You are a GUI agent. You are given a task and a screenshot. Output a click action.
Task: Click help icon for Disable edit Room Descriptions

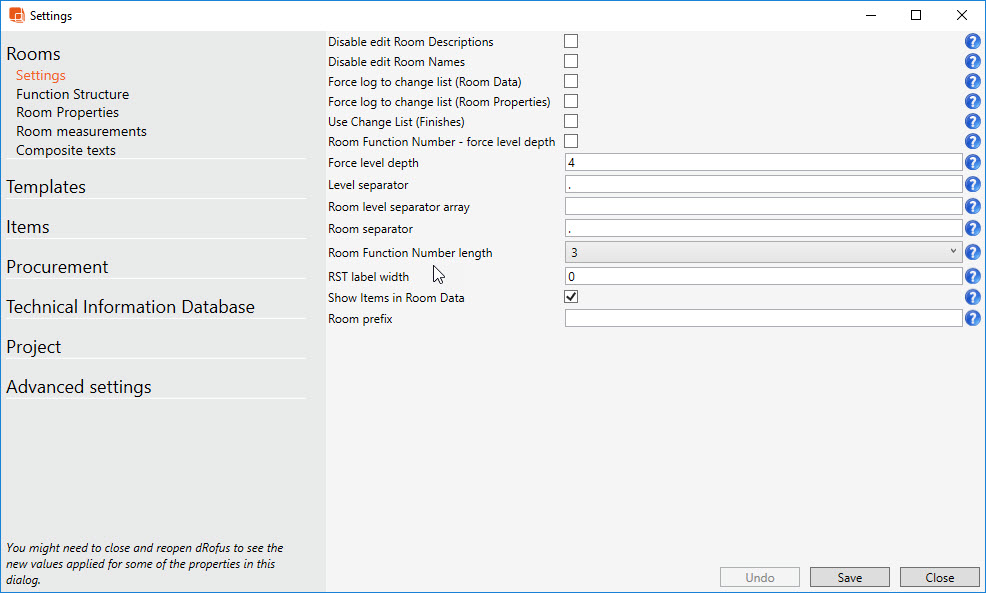click(x=972, y=42)
